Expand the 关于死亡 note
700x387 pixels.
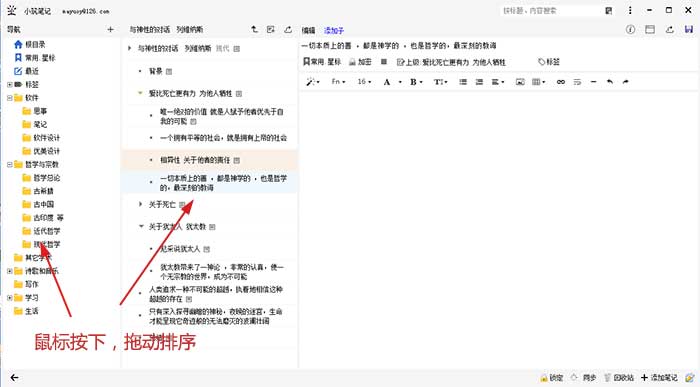coord(140,204)
